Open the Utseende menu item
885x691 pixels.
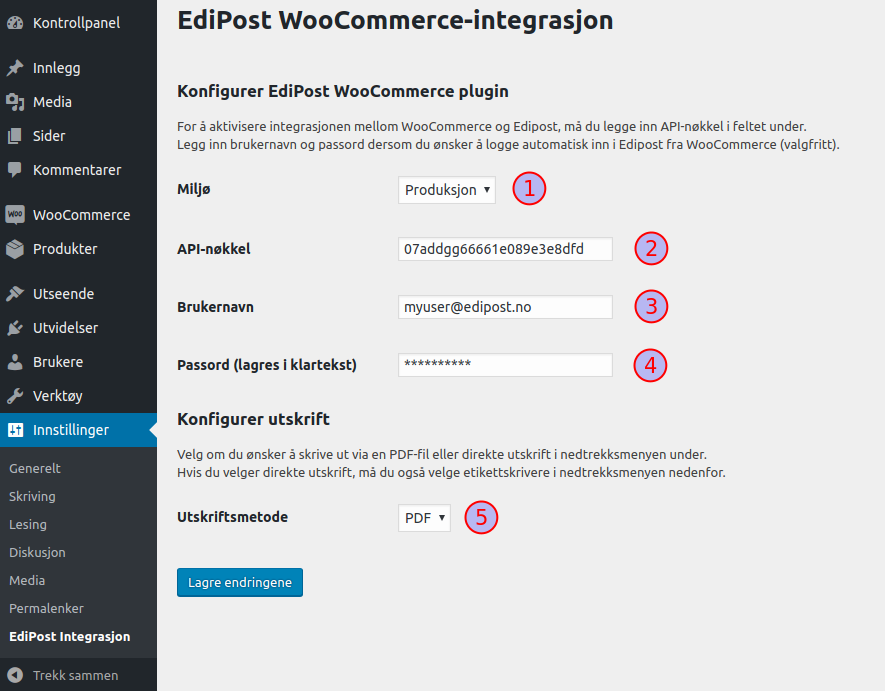(78, 294)
